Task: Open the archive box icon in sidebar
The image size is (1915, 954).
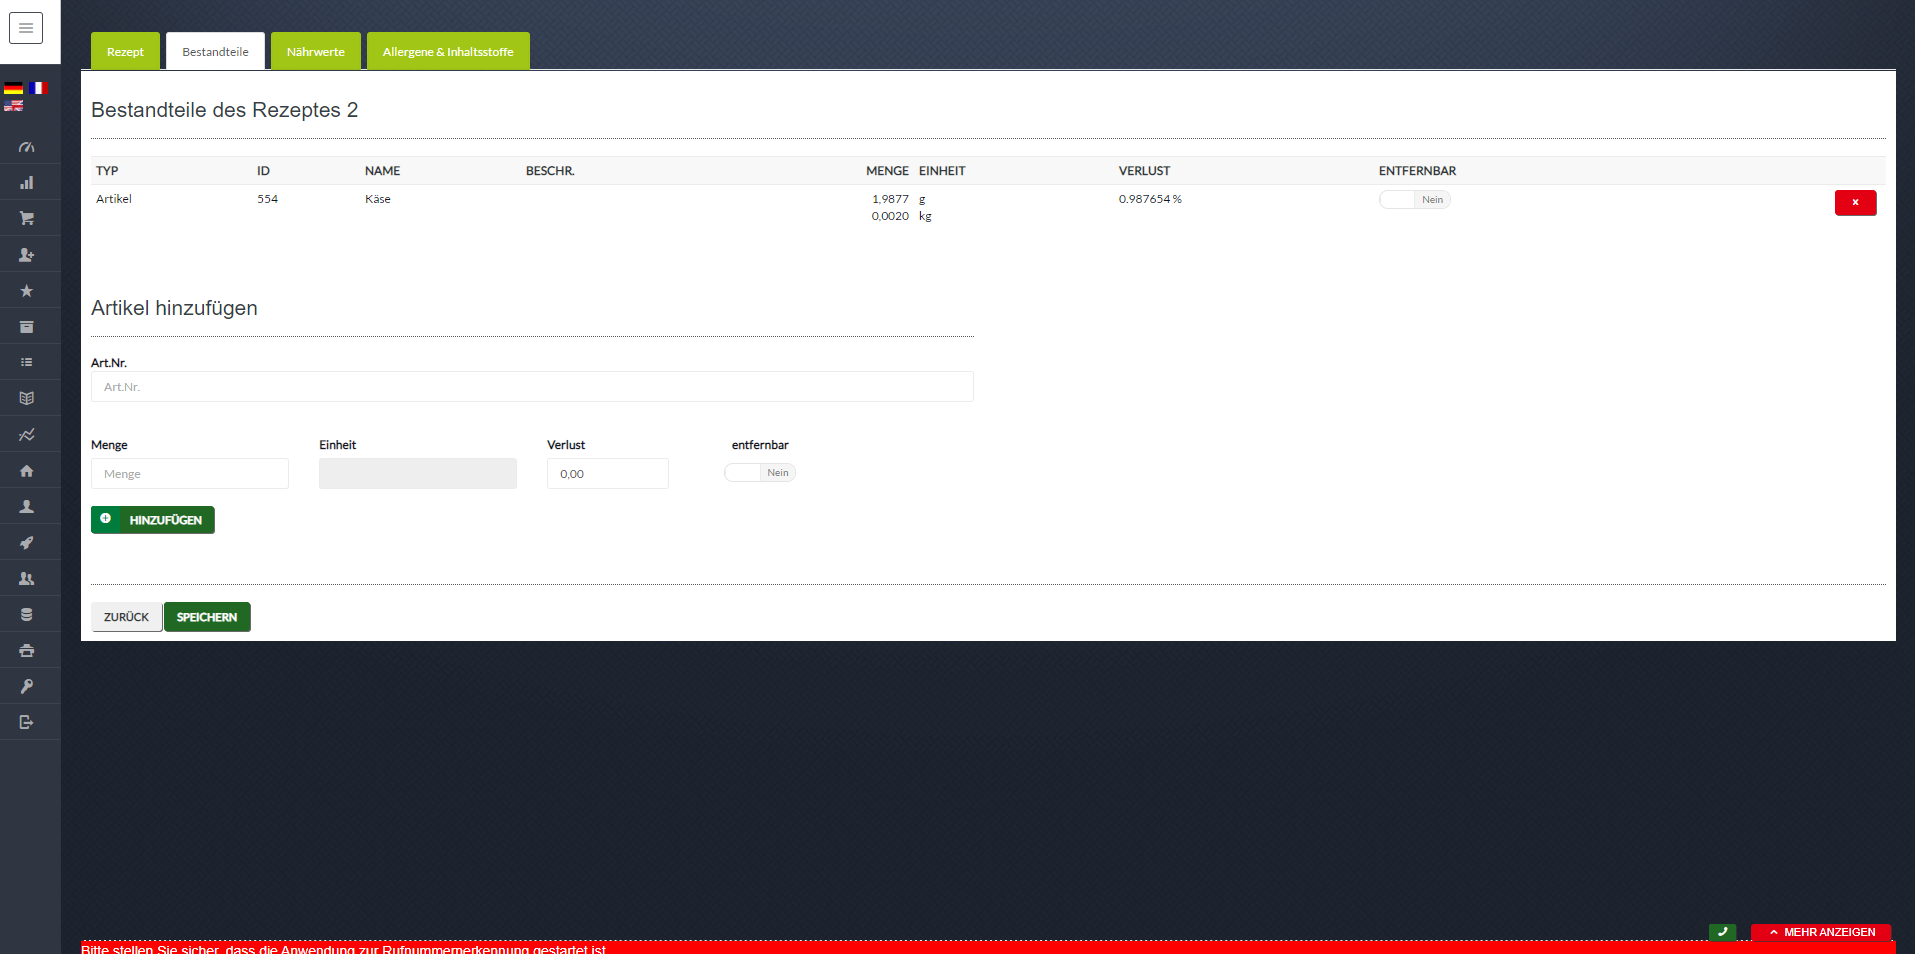Action: tap(27, 327)
